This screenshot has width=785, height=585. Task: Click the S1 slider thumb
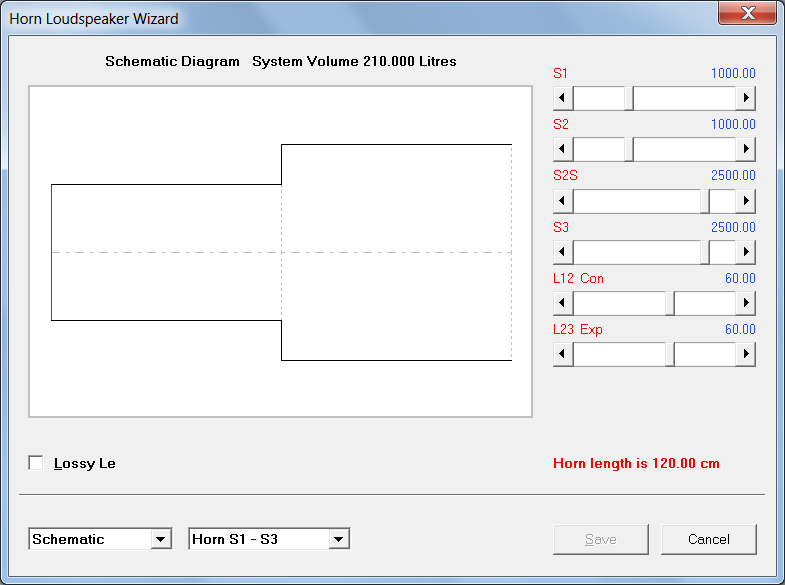(x=629, y=98)
